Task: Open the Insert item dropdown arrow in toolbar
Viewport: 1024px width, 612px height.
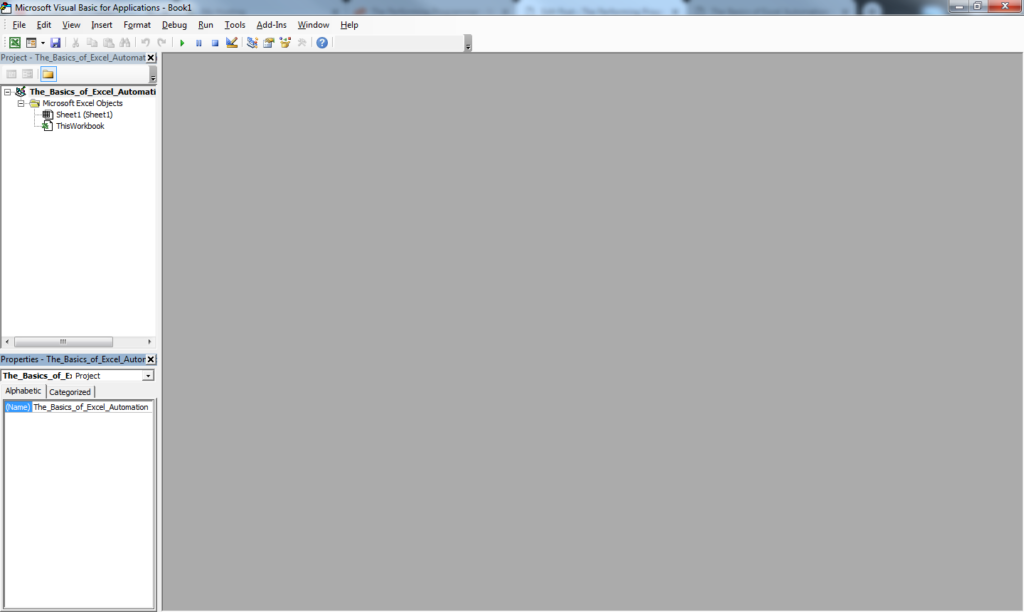Action: point(42,43)
